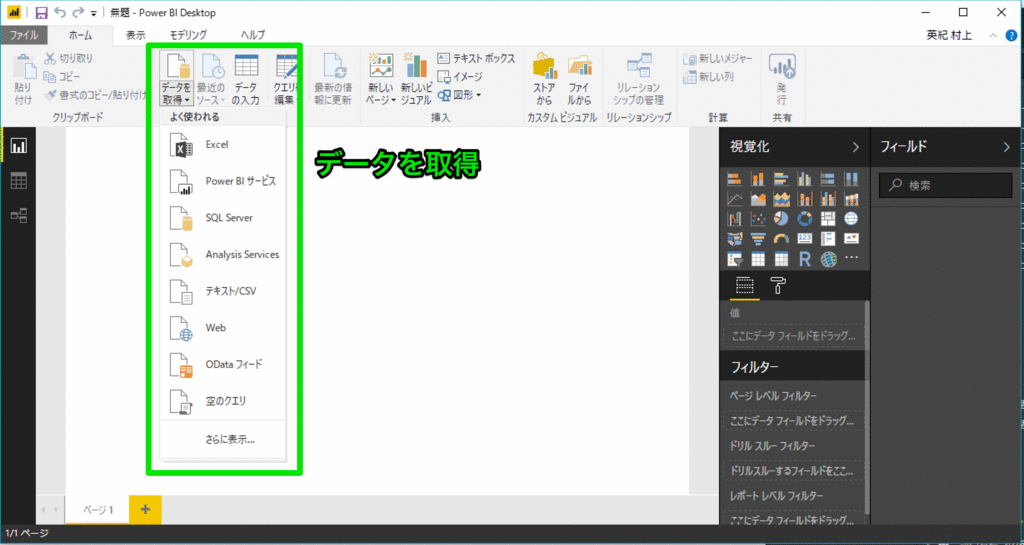Select the ribbon chart visual

click(x=851, y=199)
